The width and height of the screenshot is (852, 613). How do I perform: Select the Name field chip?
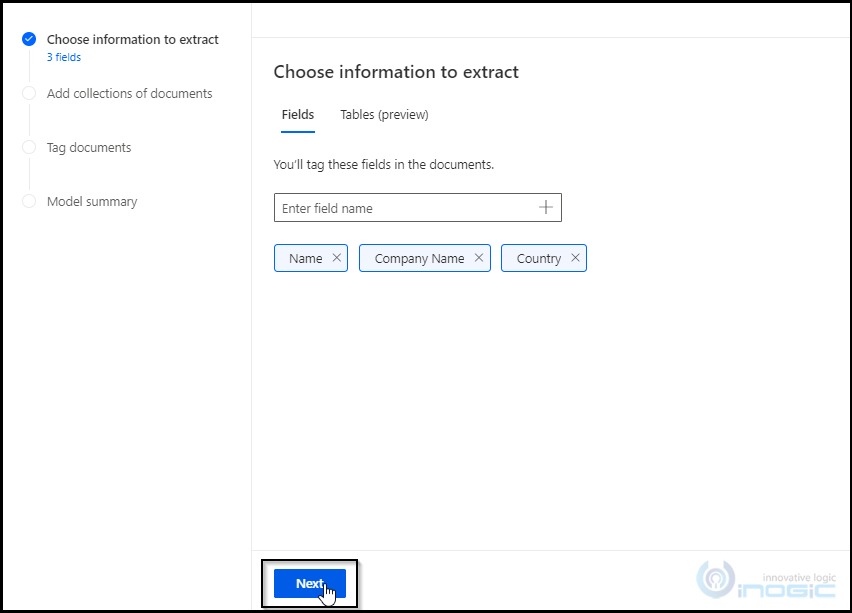click(x=305, y=258)
